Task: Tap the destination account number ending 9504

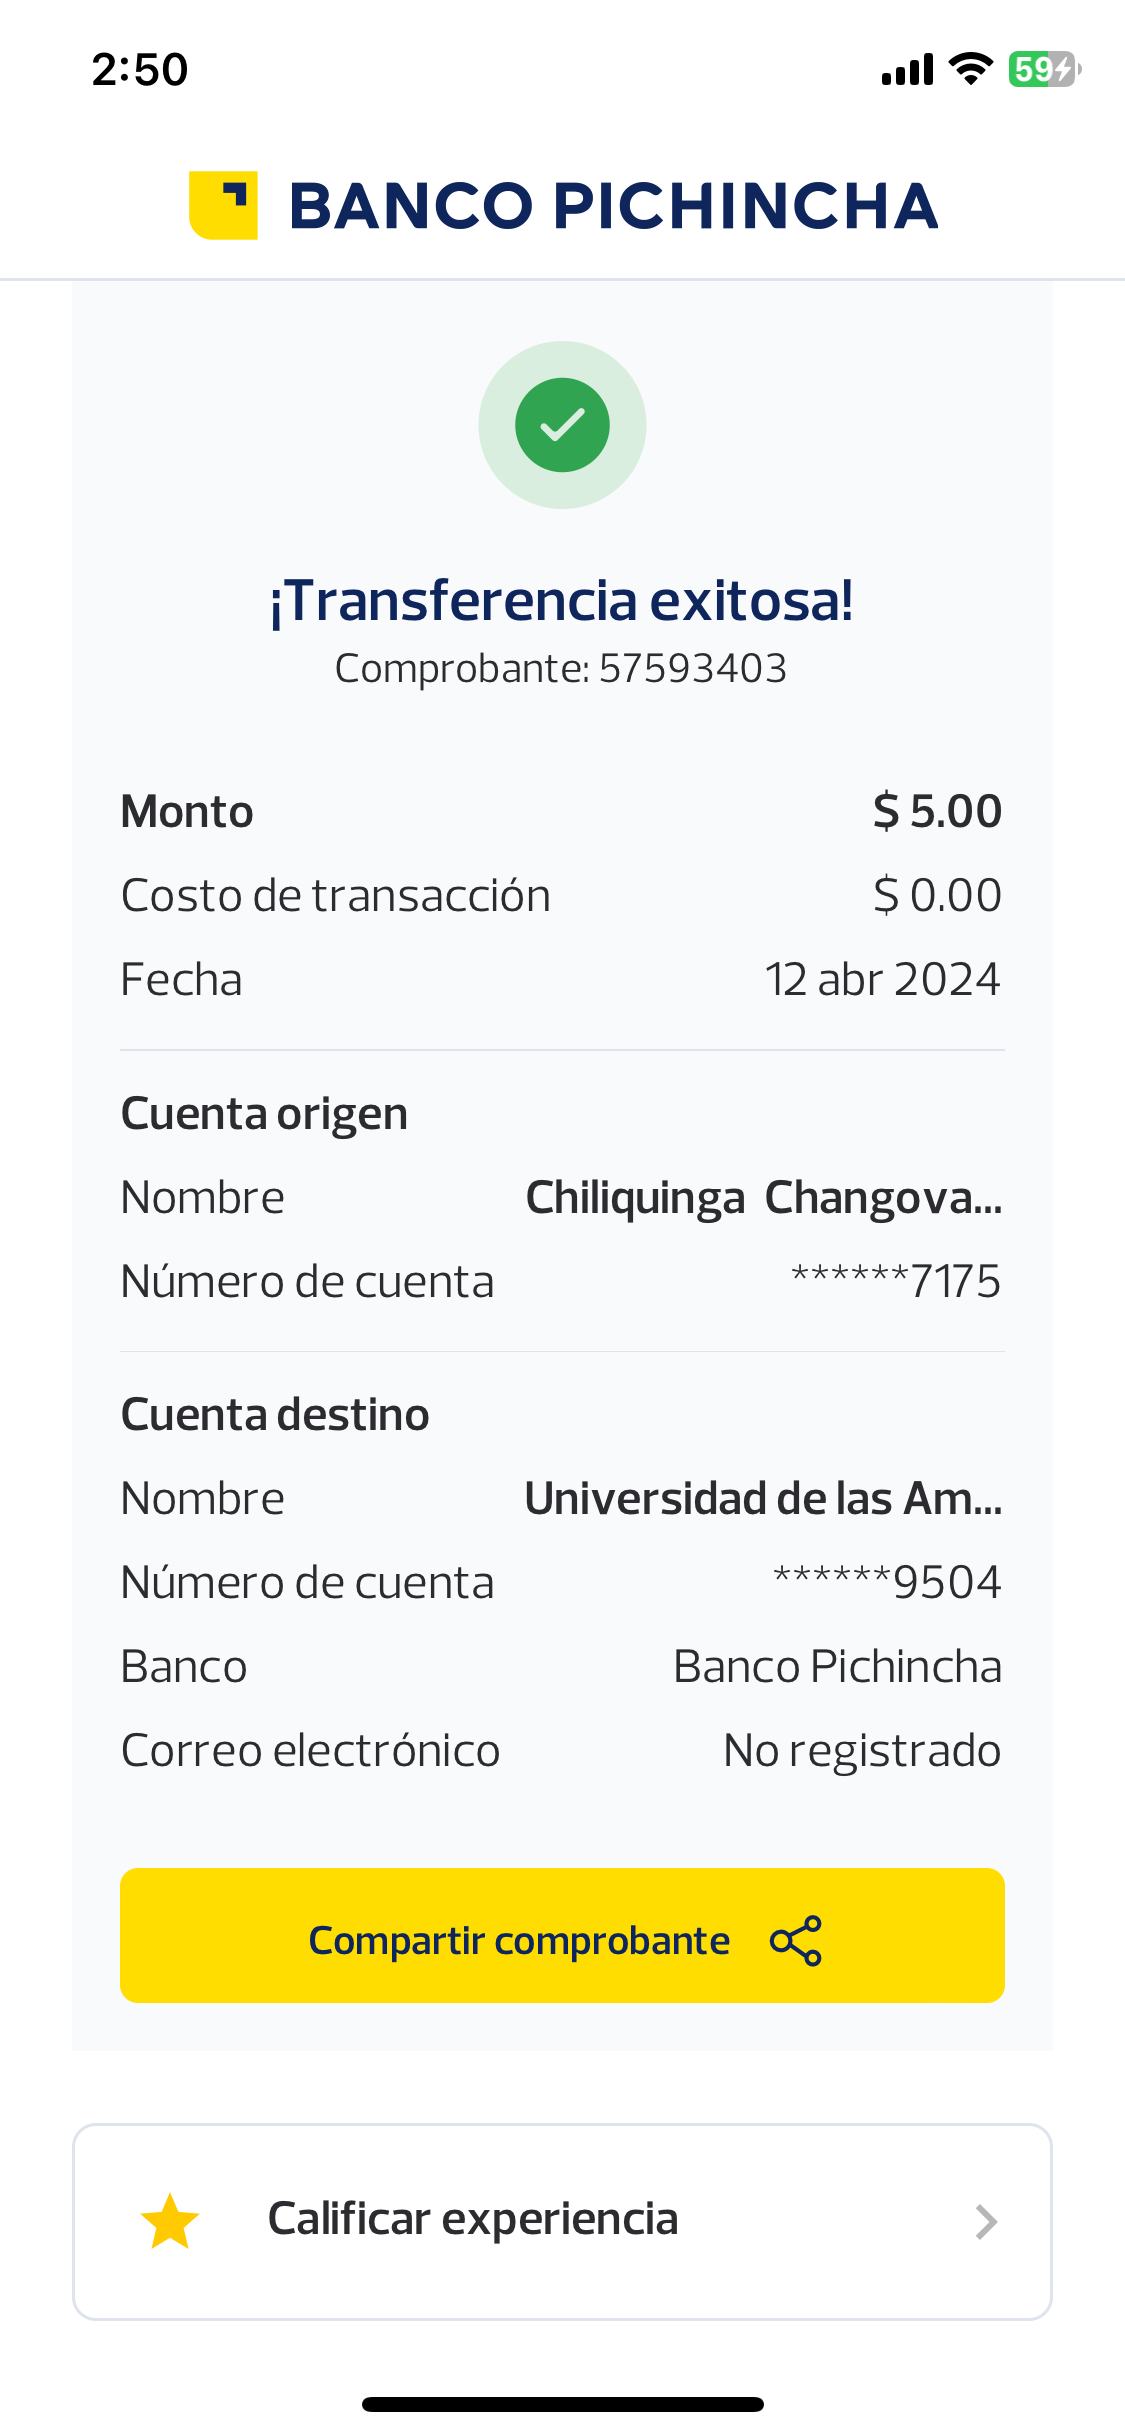Action: click(887, 1582)
